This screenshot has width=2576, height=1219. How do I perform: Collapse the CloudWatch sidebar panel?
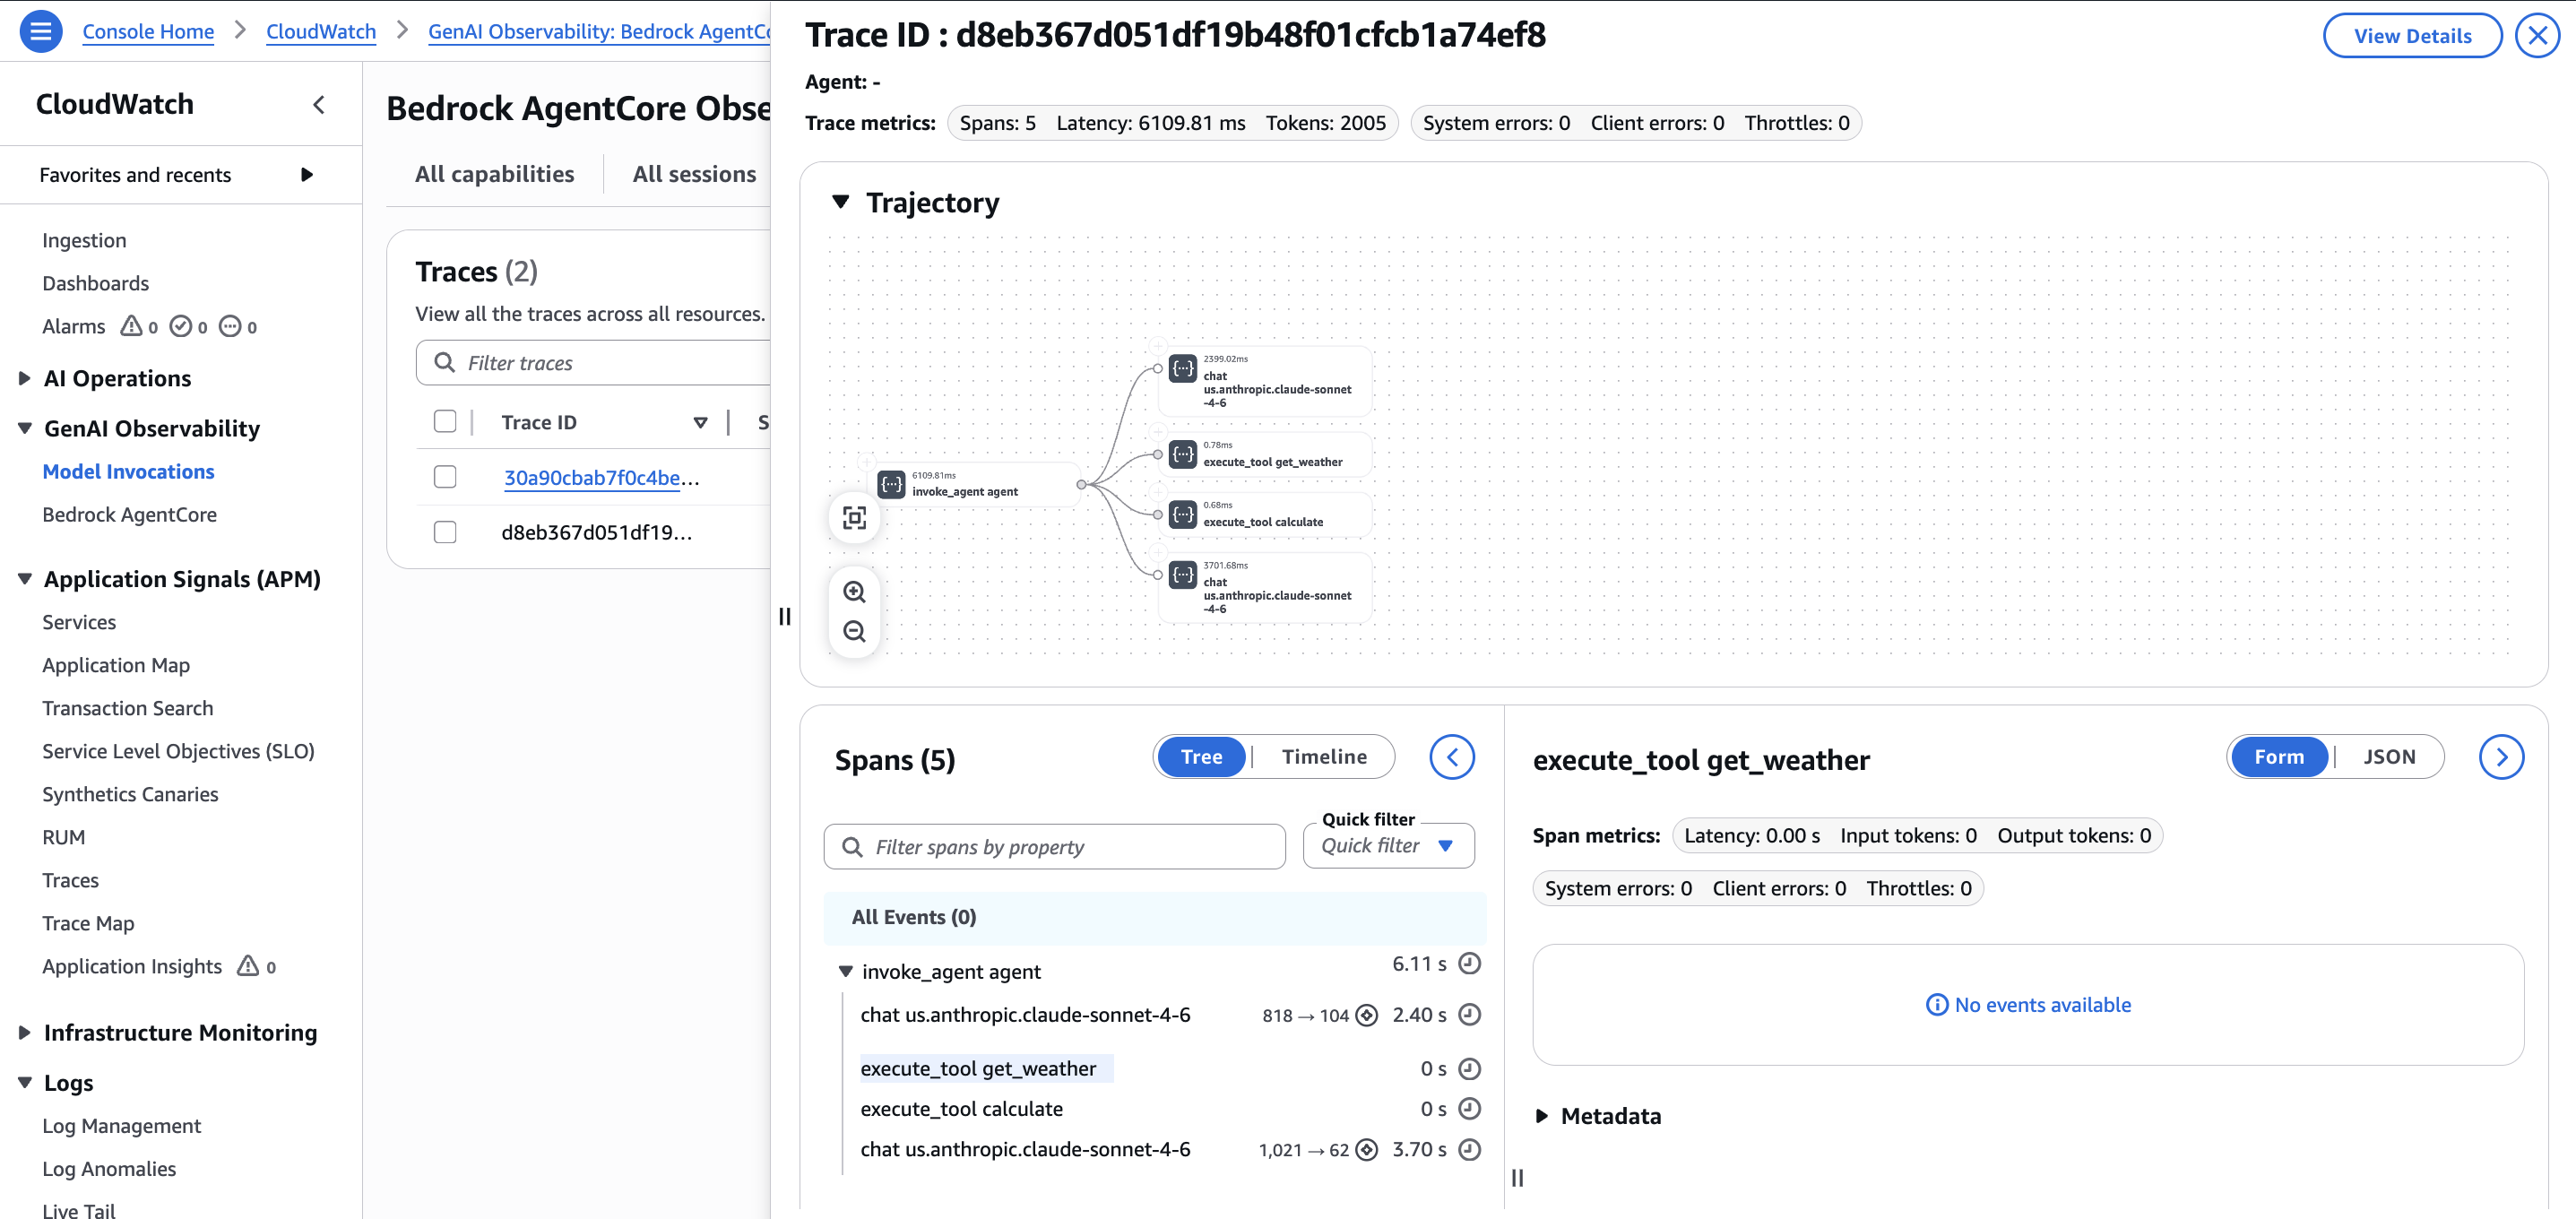point(318,103)
